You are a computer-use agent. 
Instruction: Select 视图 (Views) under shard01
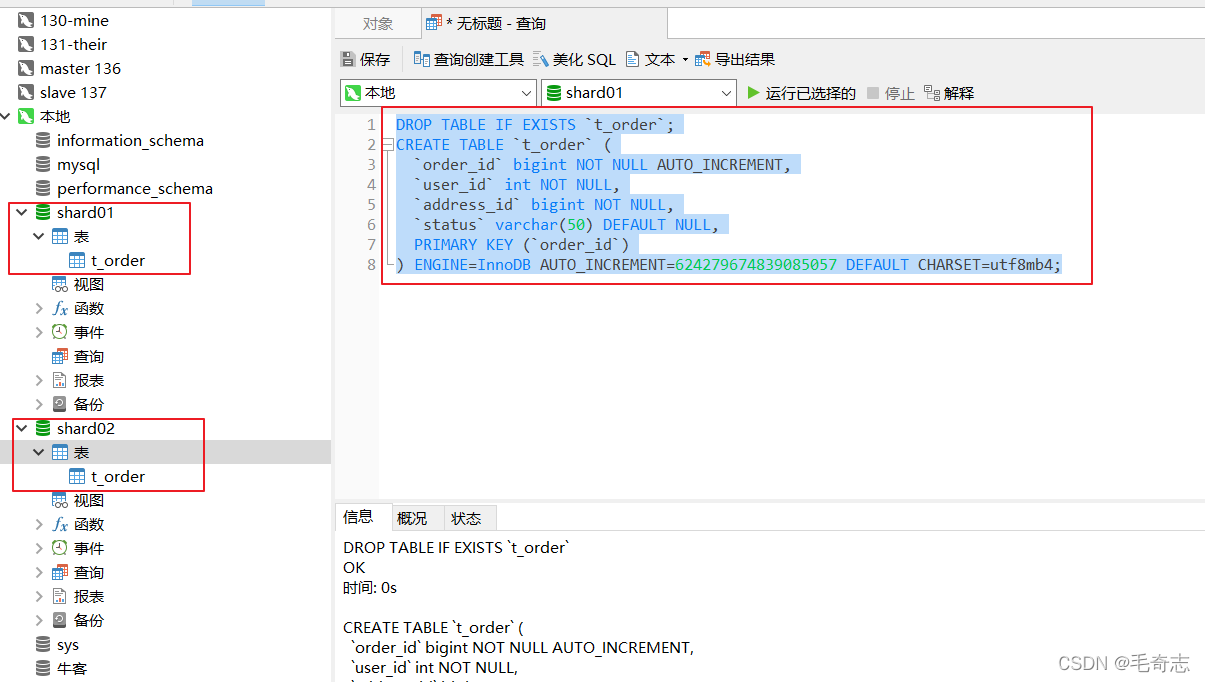tap(88, 284)
